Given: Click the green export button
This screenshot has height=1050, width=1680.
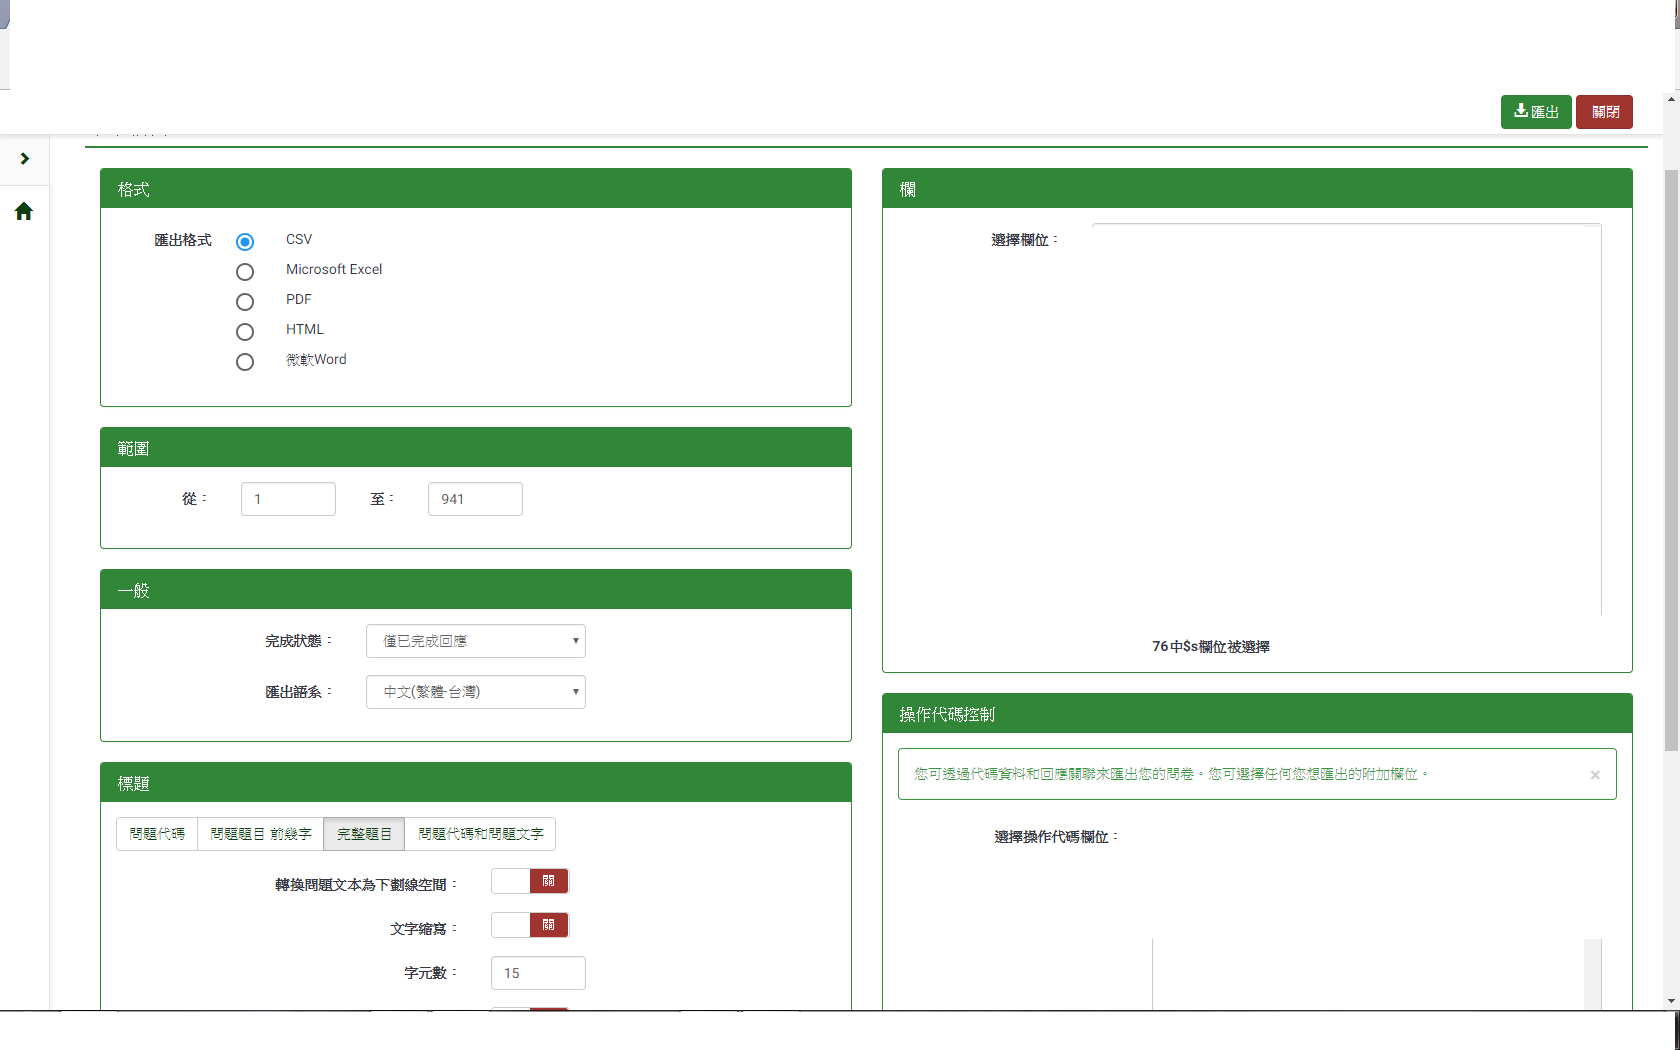Looking at the screenshot, I should point(1535,112).
